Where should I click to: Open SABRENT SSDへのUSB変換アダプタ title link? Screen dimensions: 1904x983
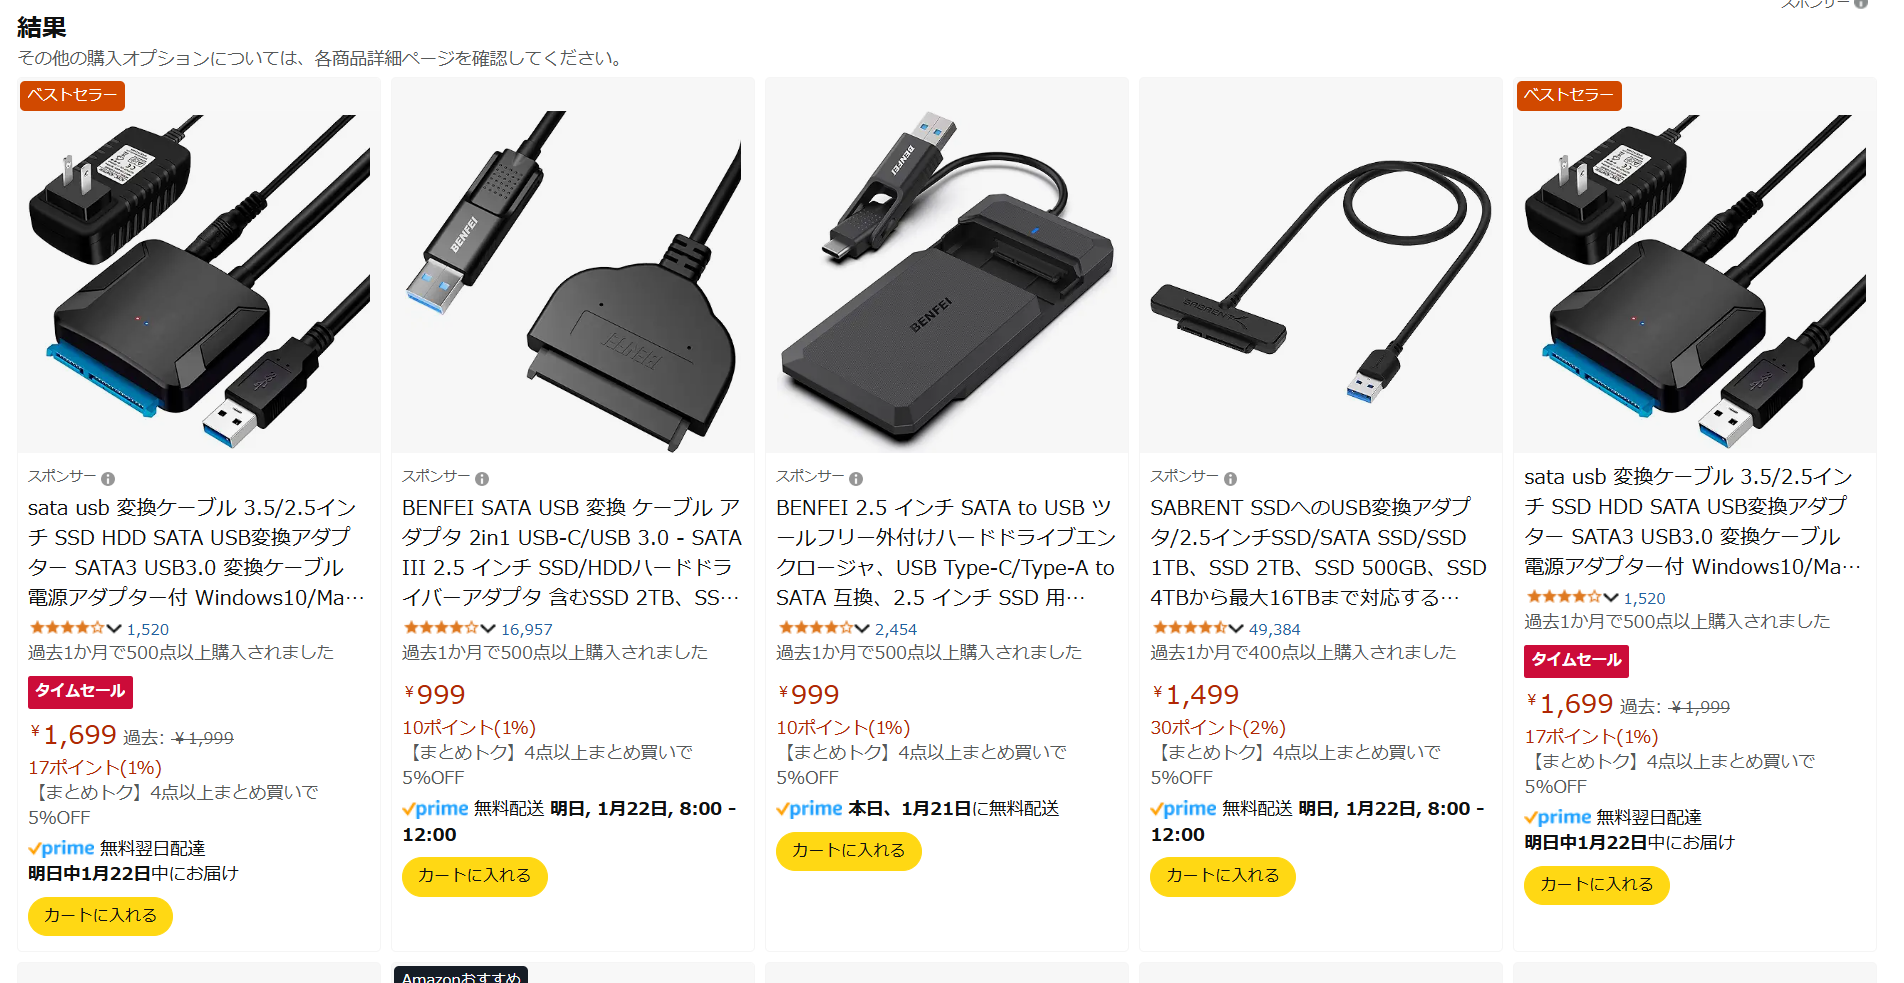coord(1319,552)
